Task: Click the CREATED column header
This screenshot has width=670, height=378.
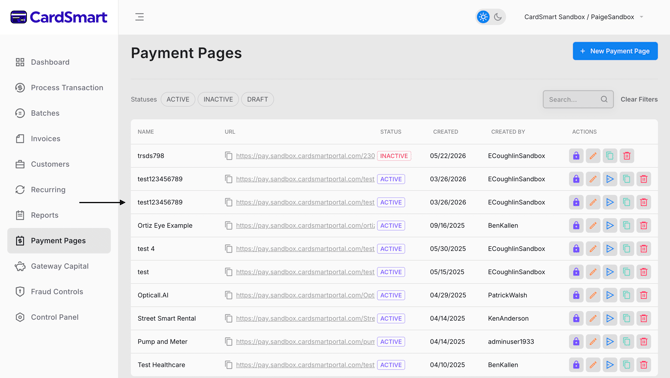Action: tap(445, 132)
